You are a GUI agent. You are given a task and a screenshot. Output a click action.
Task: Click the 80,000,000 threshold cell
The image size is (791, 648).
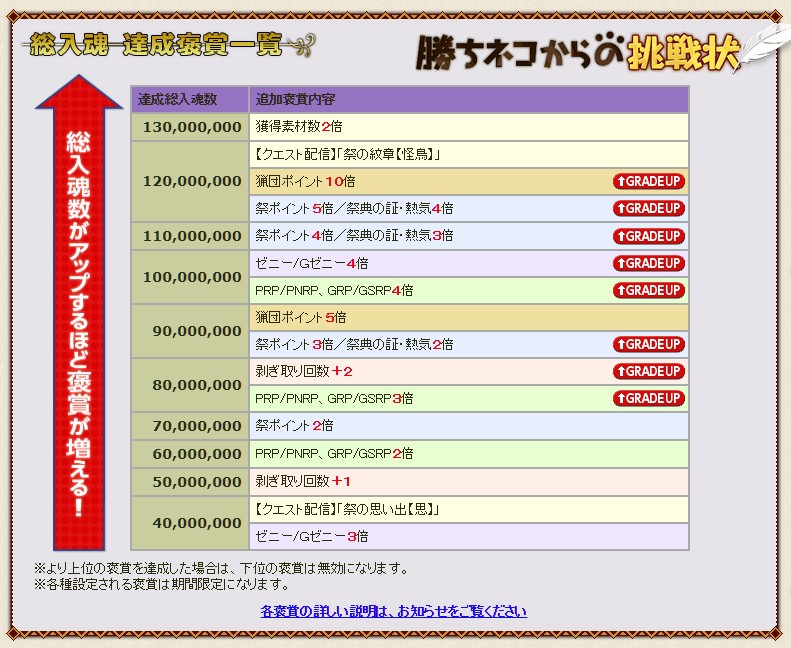coord(190,385)
